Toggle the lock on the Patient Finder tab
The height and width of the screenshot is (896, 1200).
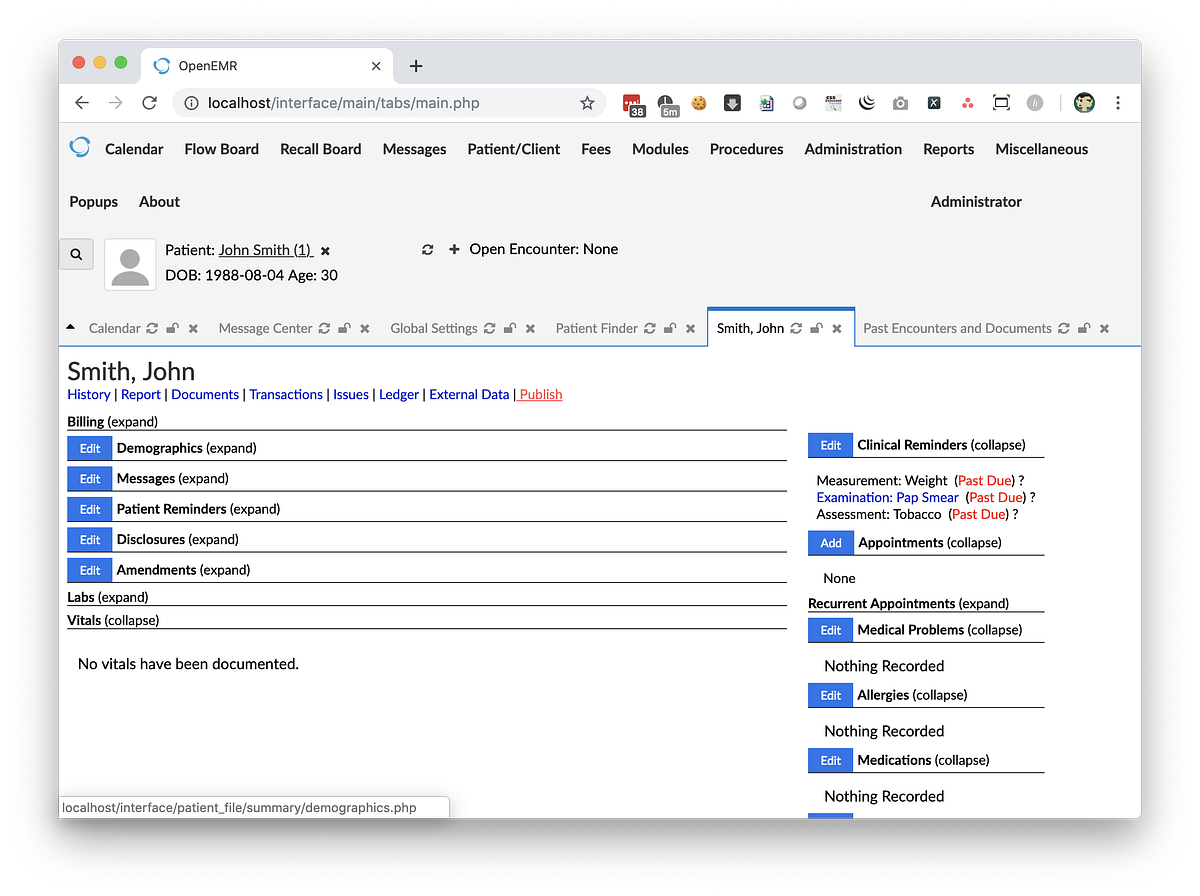pyautogui.click(x=669, y=327)
